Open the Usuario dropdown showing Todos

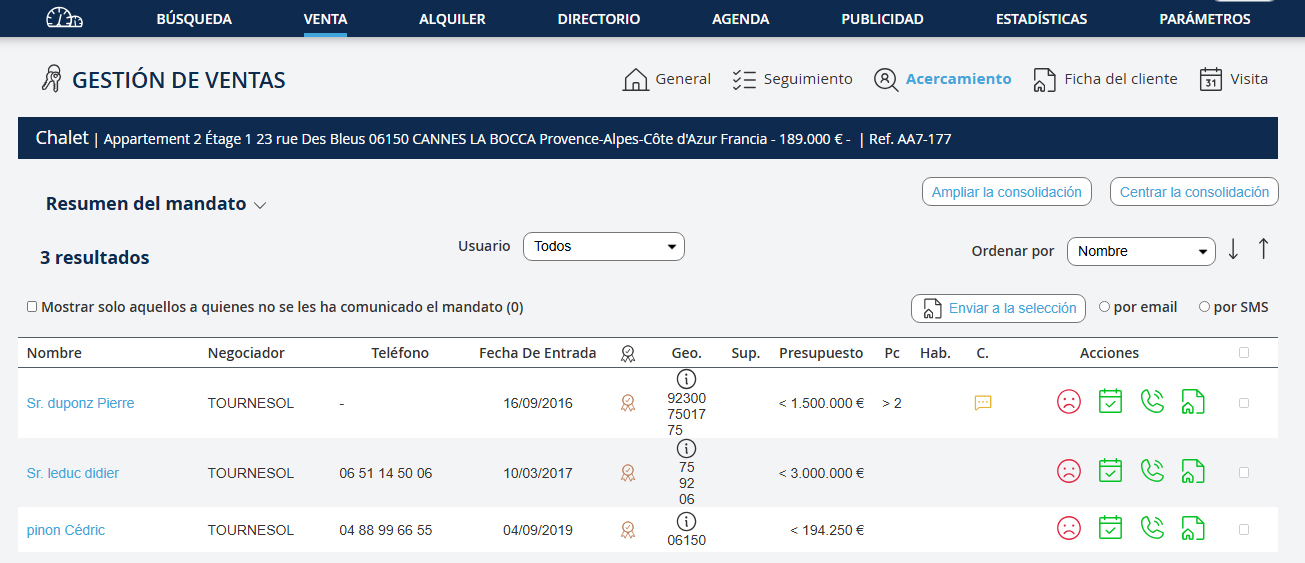point(603,246)
